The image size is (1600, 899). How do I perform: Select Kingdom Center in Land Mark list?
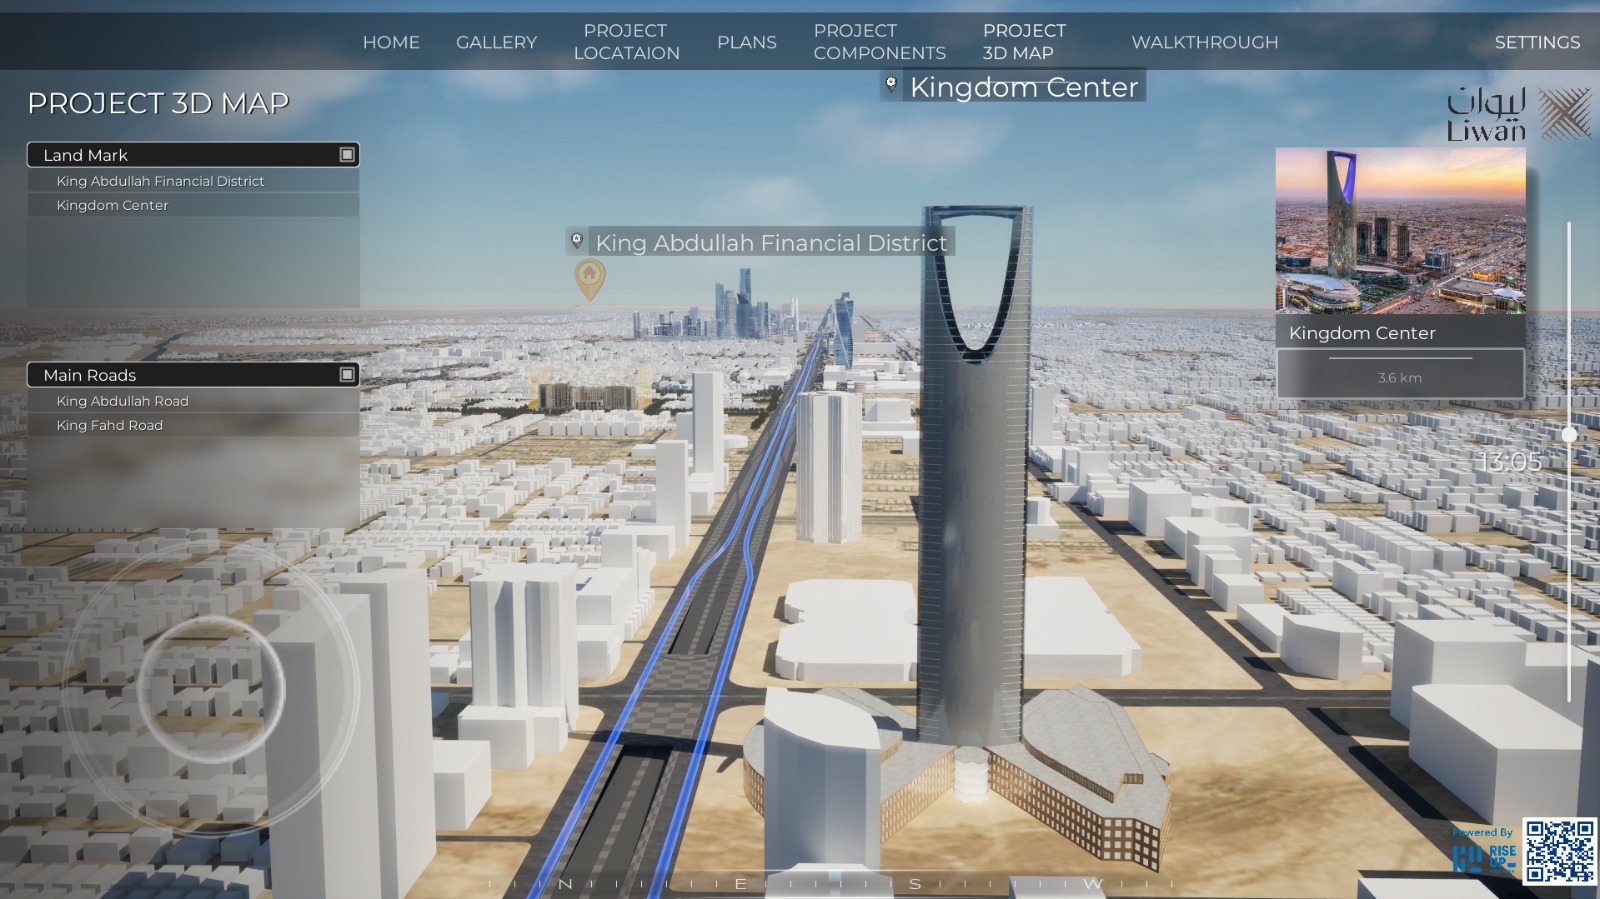[113, 205]
